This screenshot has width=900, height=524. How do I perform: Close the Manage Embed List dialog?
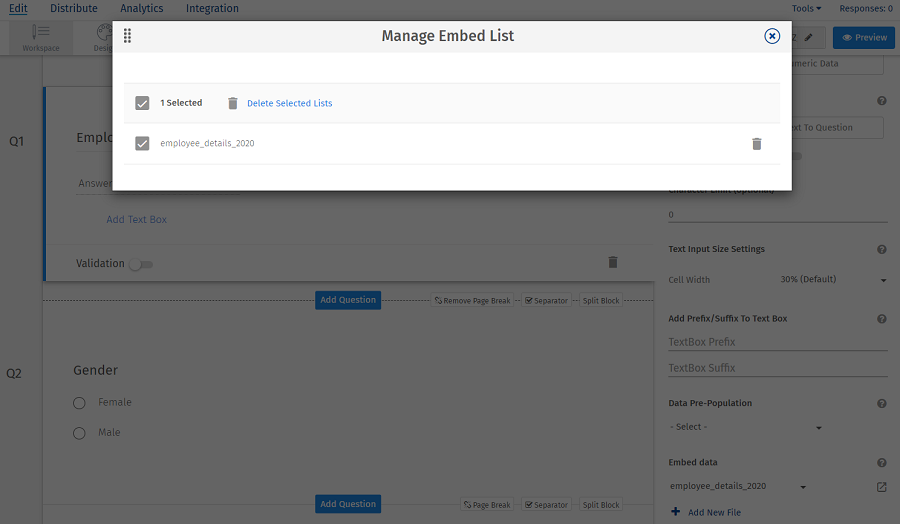pyautogui.click(x=772, y=36)
